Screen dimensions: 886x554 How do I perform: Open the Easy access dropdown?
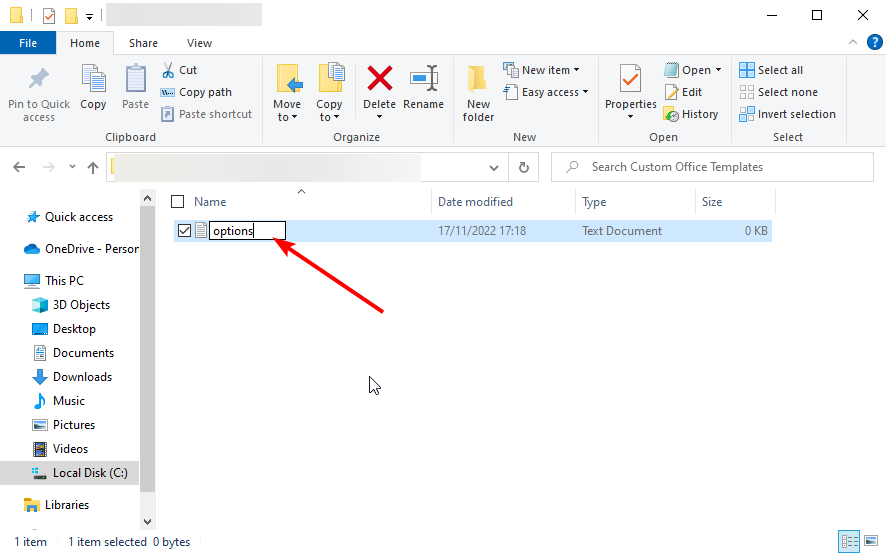[x=546, y=92]
